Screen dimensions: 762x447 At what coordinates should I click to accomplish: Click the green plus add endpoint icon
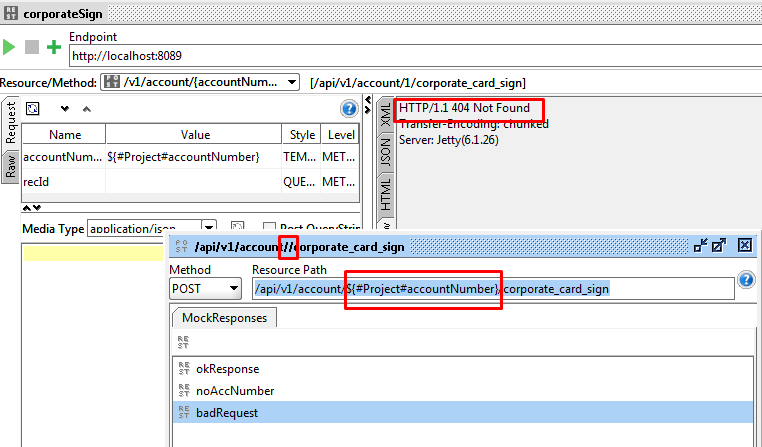point(54,47)
